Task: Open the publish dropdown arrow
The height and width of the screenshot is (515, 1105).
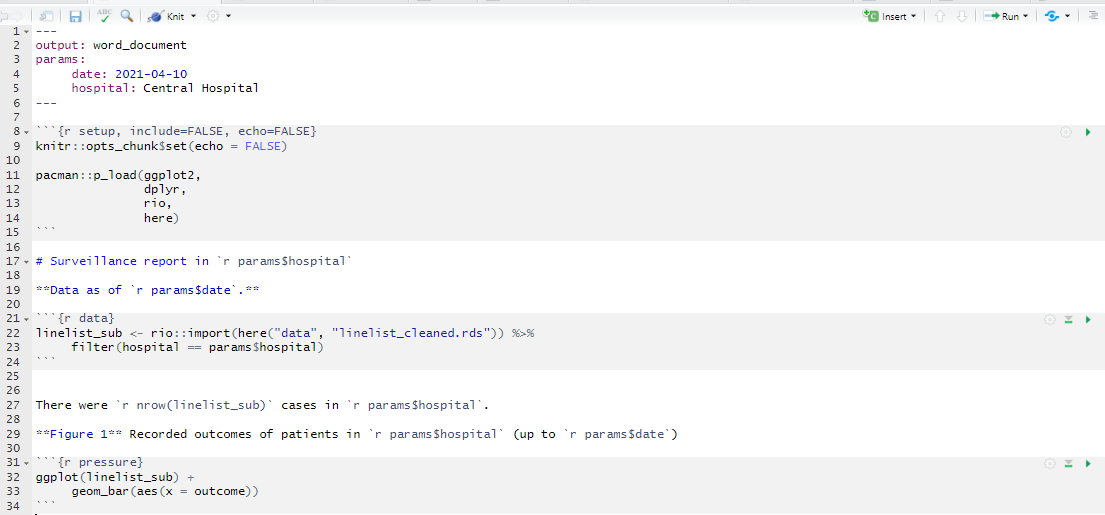Action: tap(1068, 15)
